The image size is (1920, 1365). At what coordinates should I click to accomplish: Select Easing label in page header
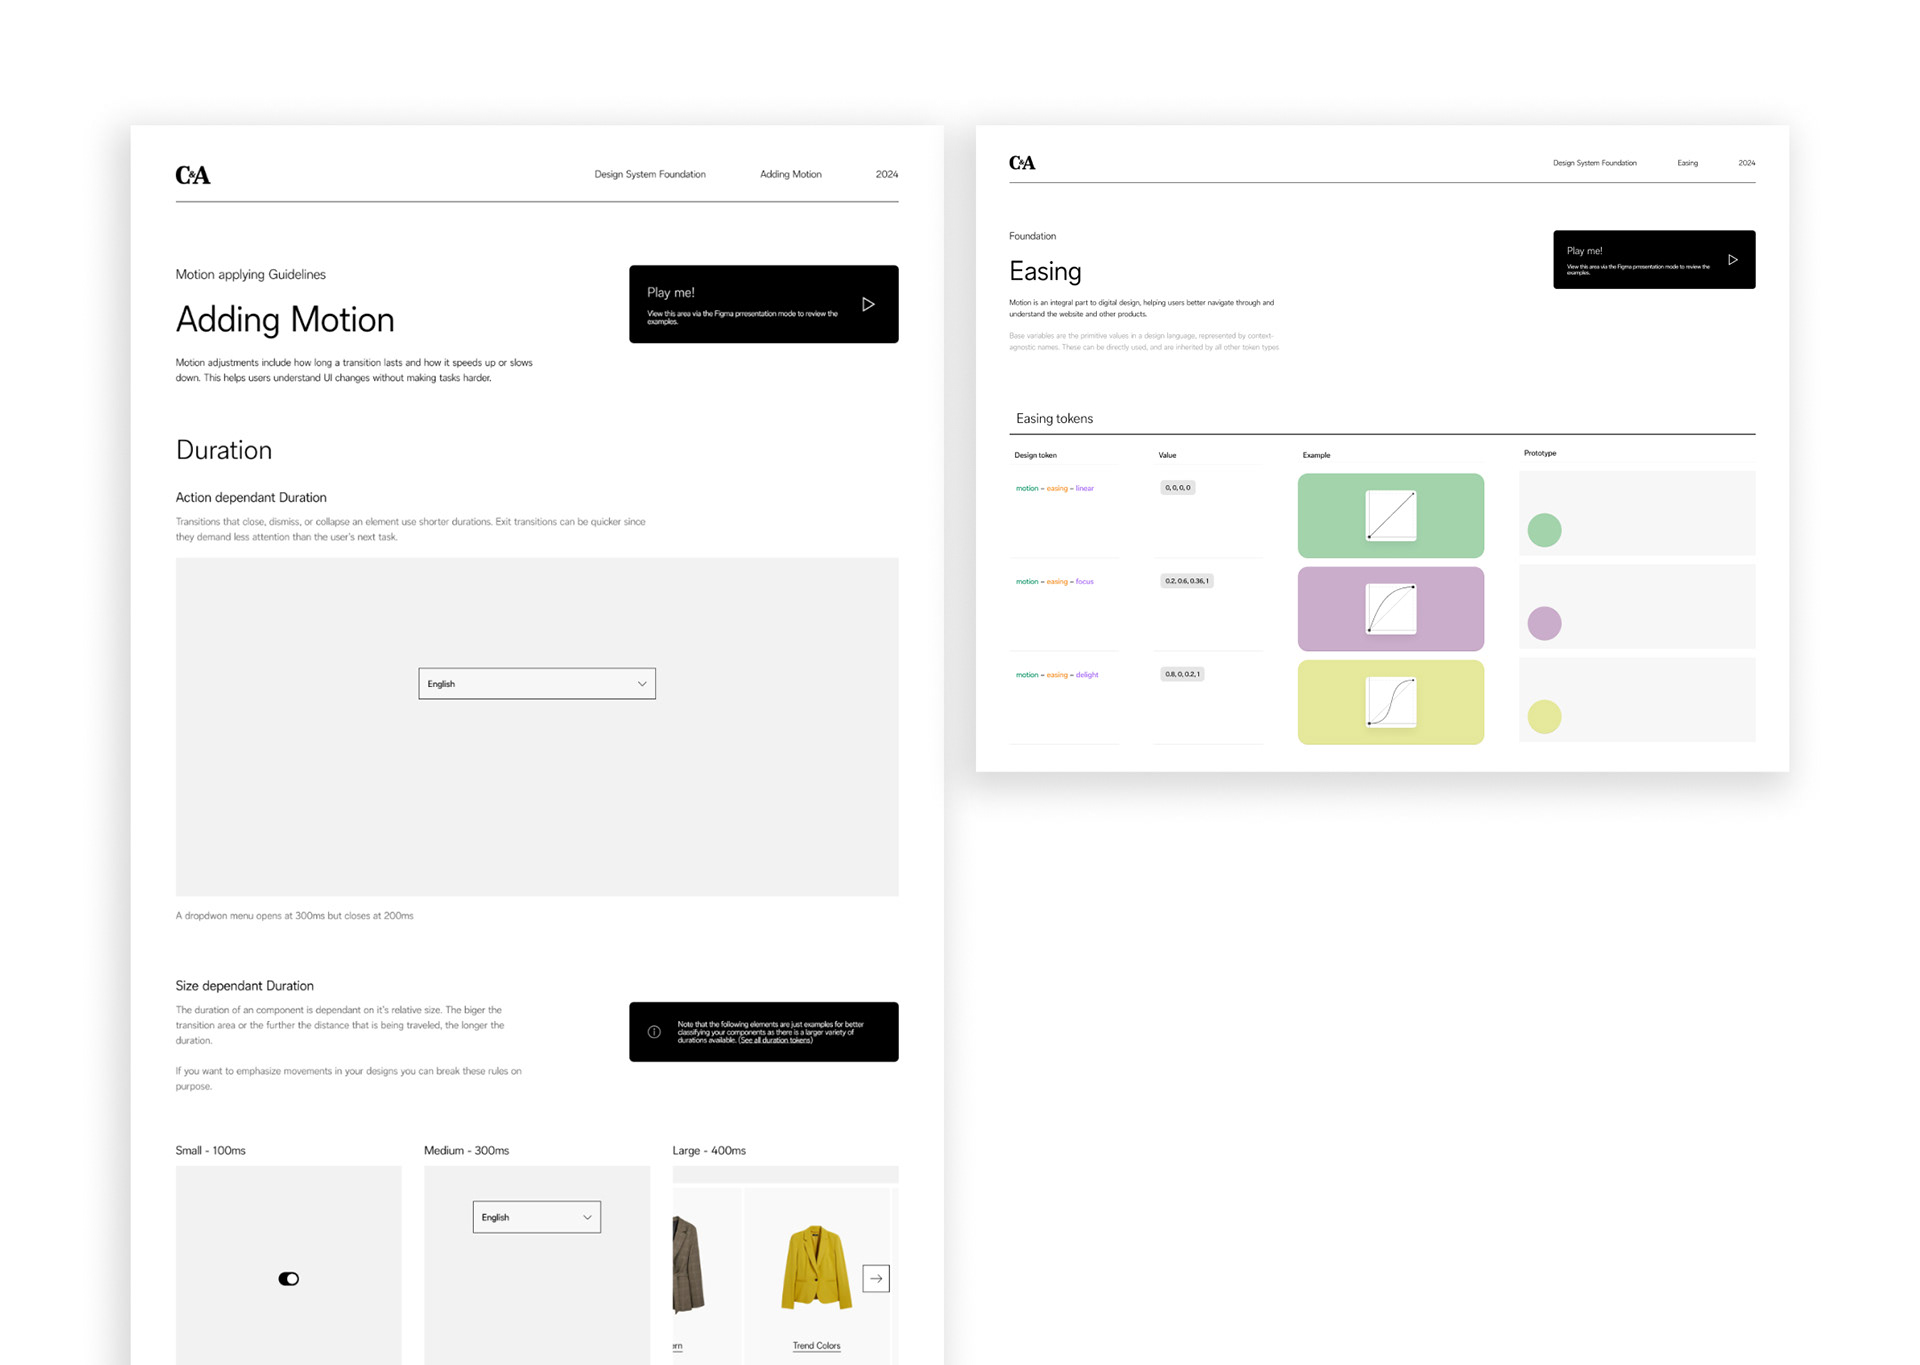click(x=1687, y=163)
